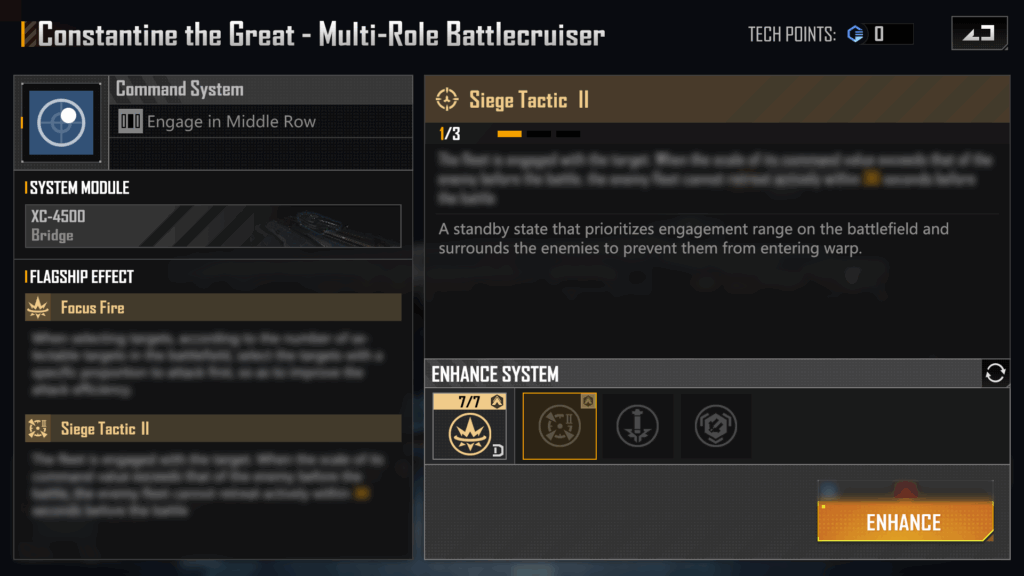Click the ENHANCE button
1024x576 pixels.
[905, 522]
